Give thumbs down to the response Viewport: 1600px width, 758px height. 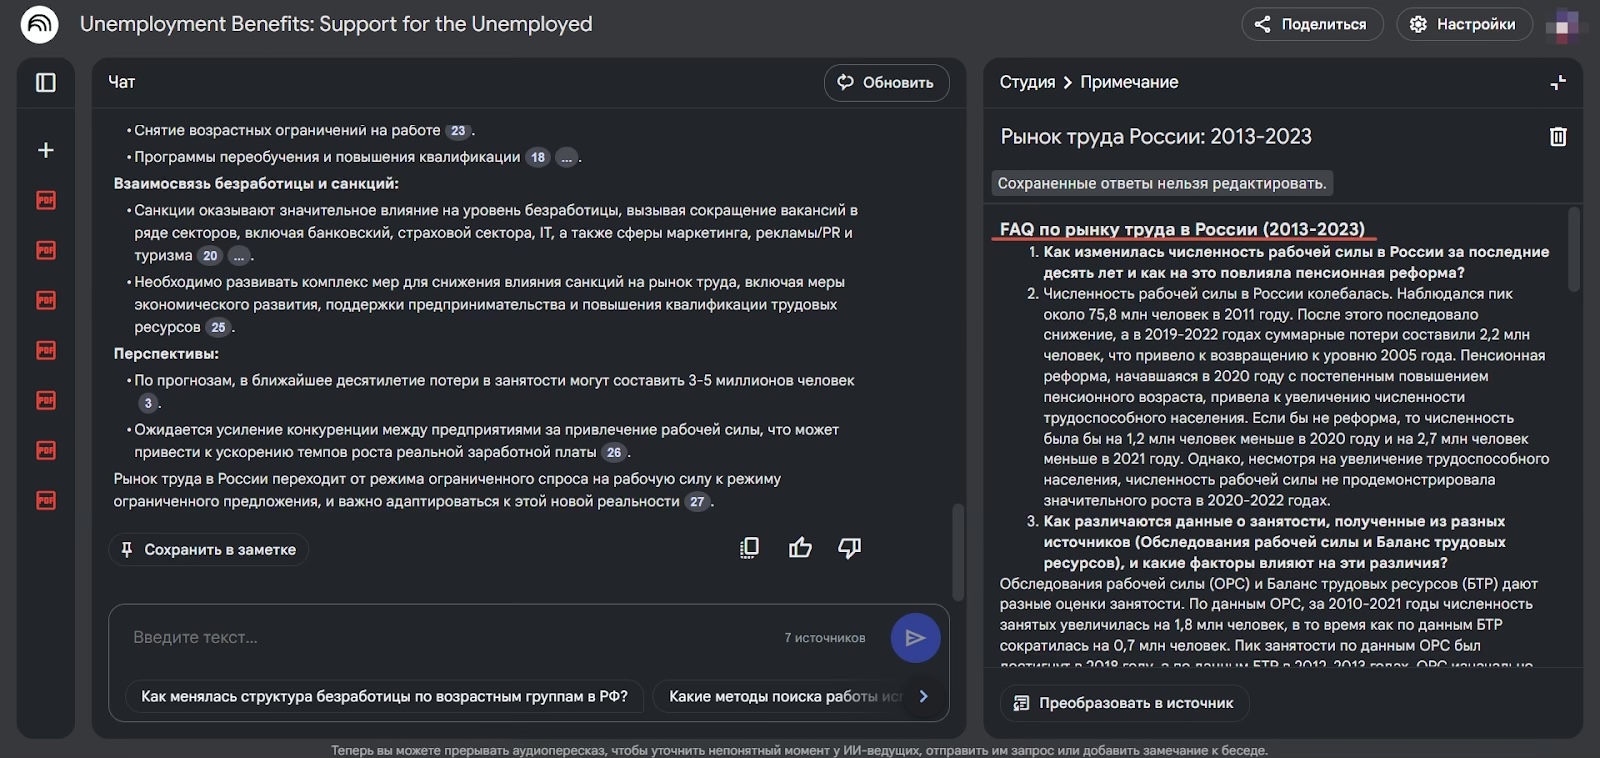pos(849,548)
